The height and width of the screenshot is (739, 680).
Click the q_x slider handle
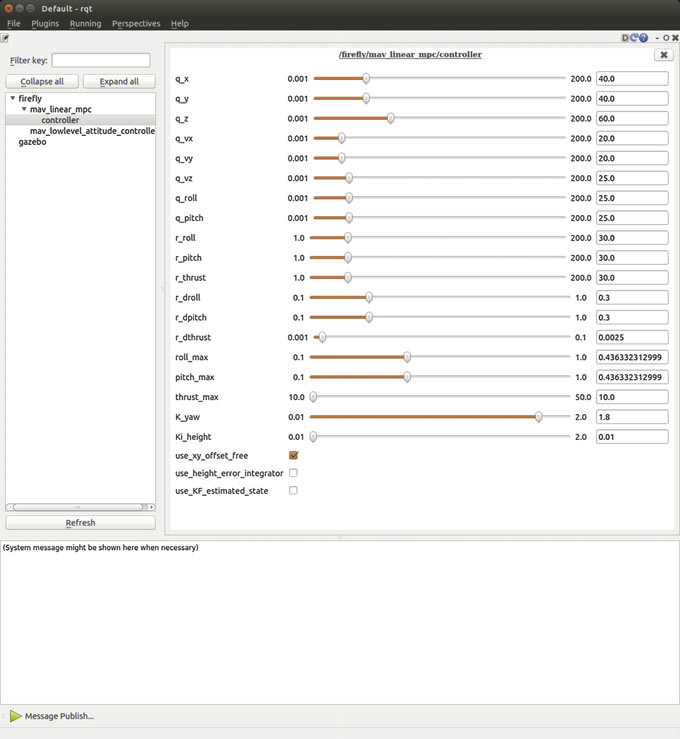tap(366, 78)
